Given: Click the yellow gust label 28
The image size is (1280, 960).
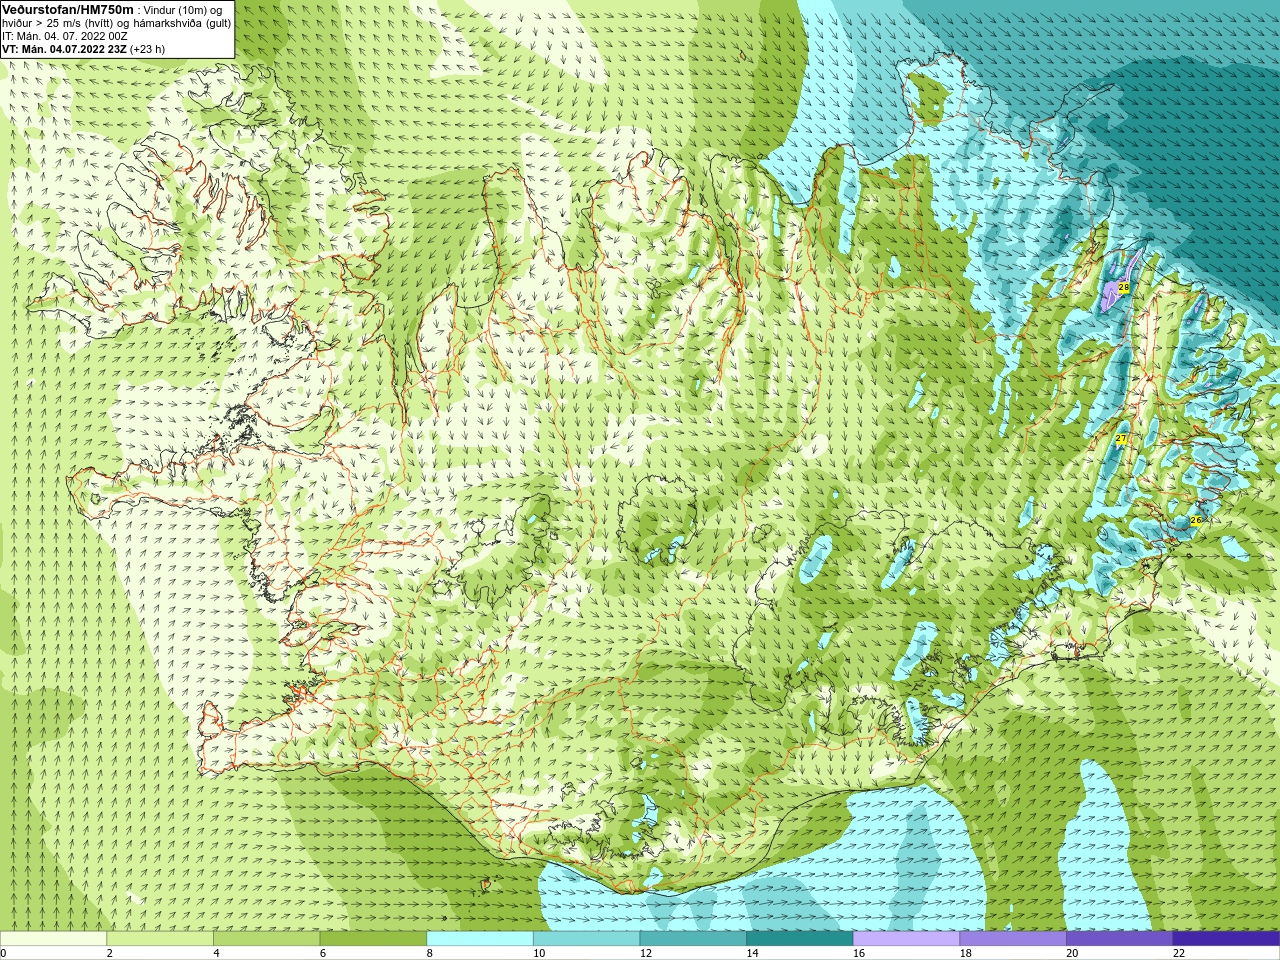Looking at the screenshot, I should click(x=1123, y=288).
